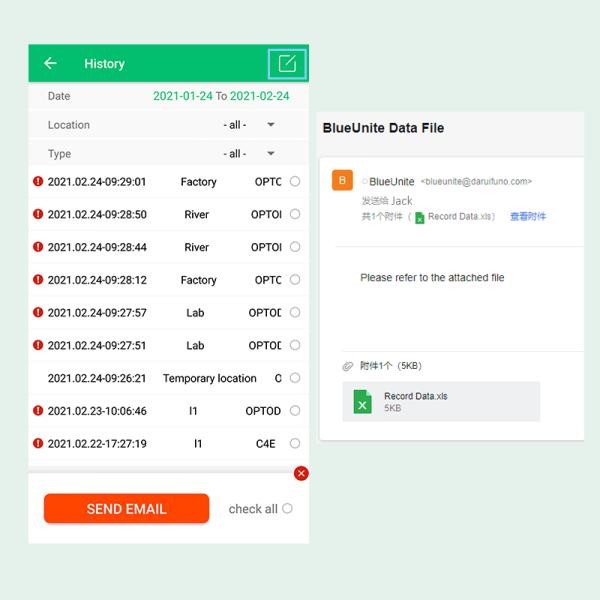Tap the back arrow in History header
600x600 pixels.
[50, 64]
